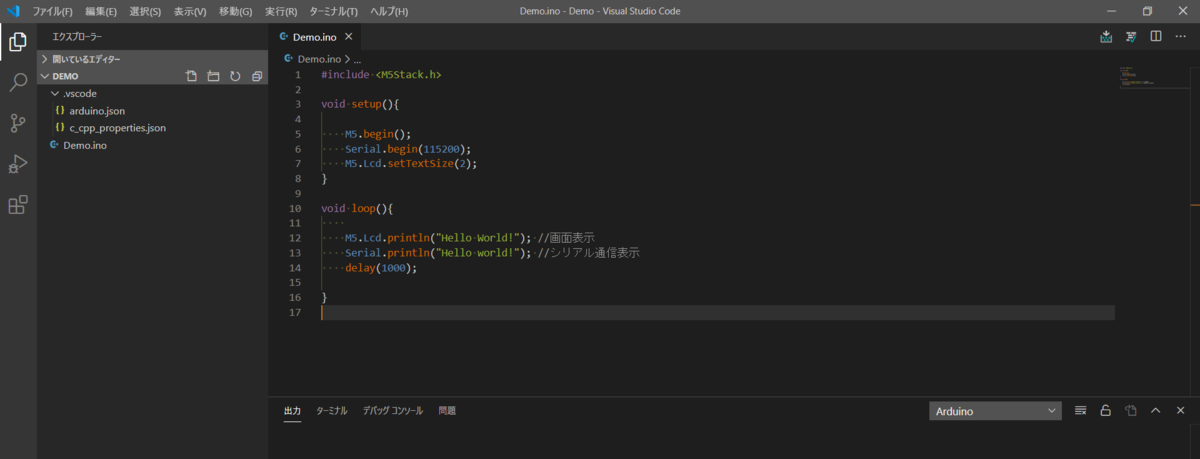Create a new folder in DEMO

tap(213, 76)
